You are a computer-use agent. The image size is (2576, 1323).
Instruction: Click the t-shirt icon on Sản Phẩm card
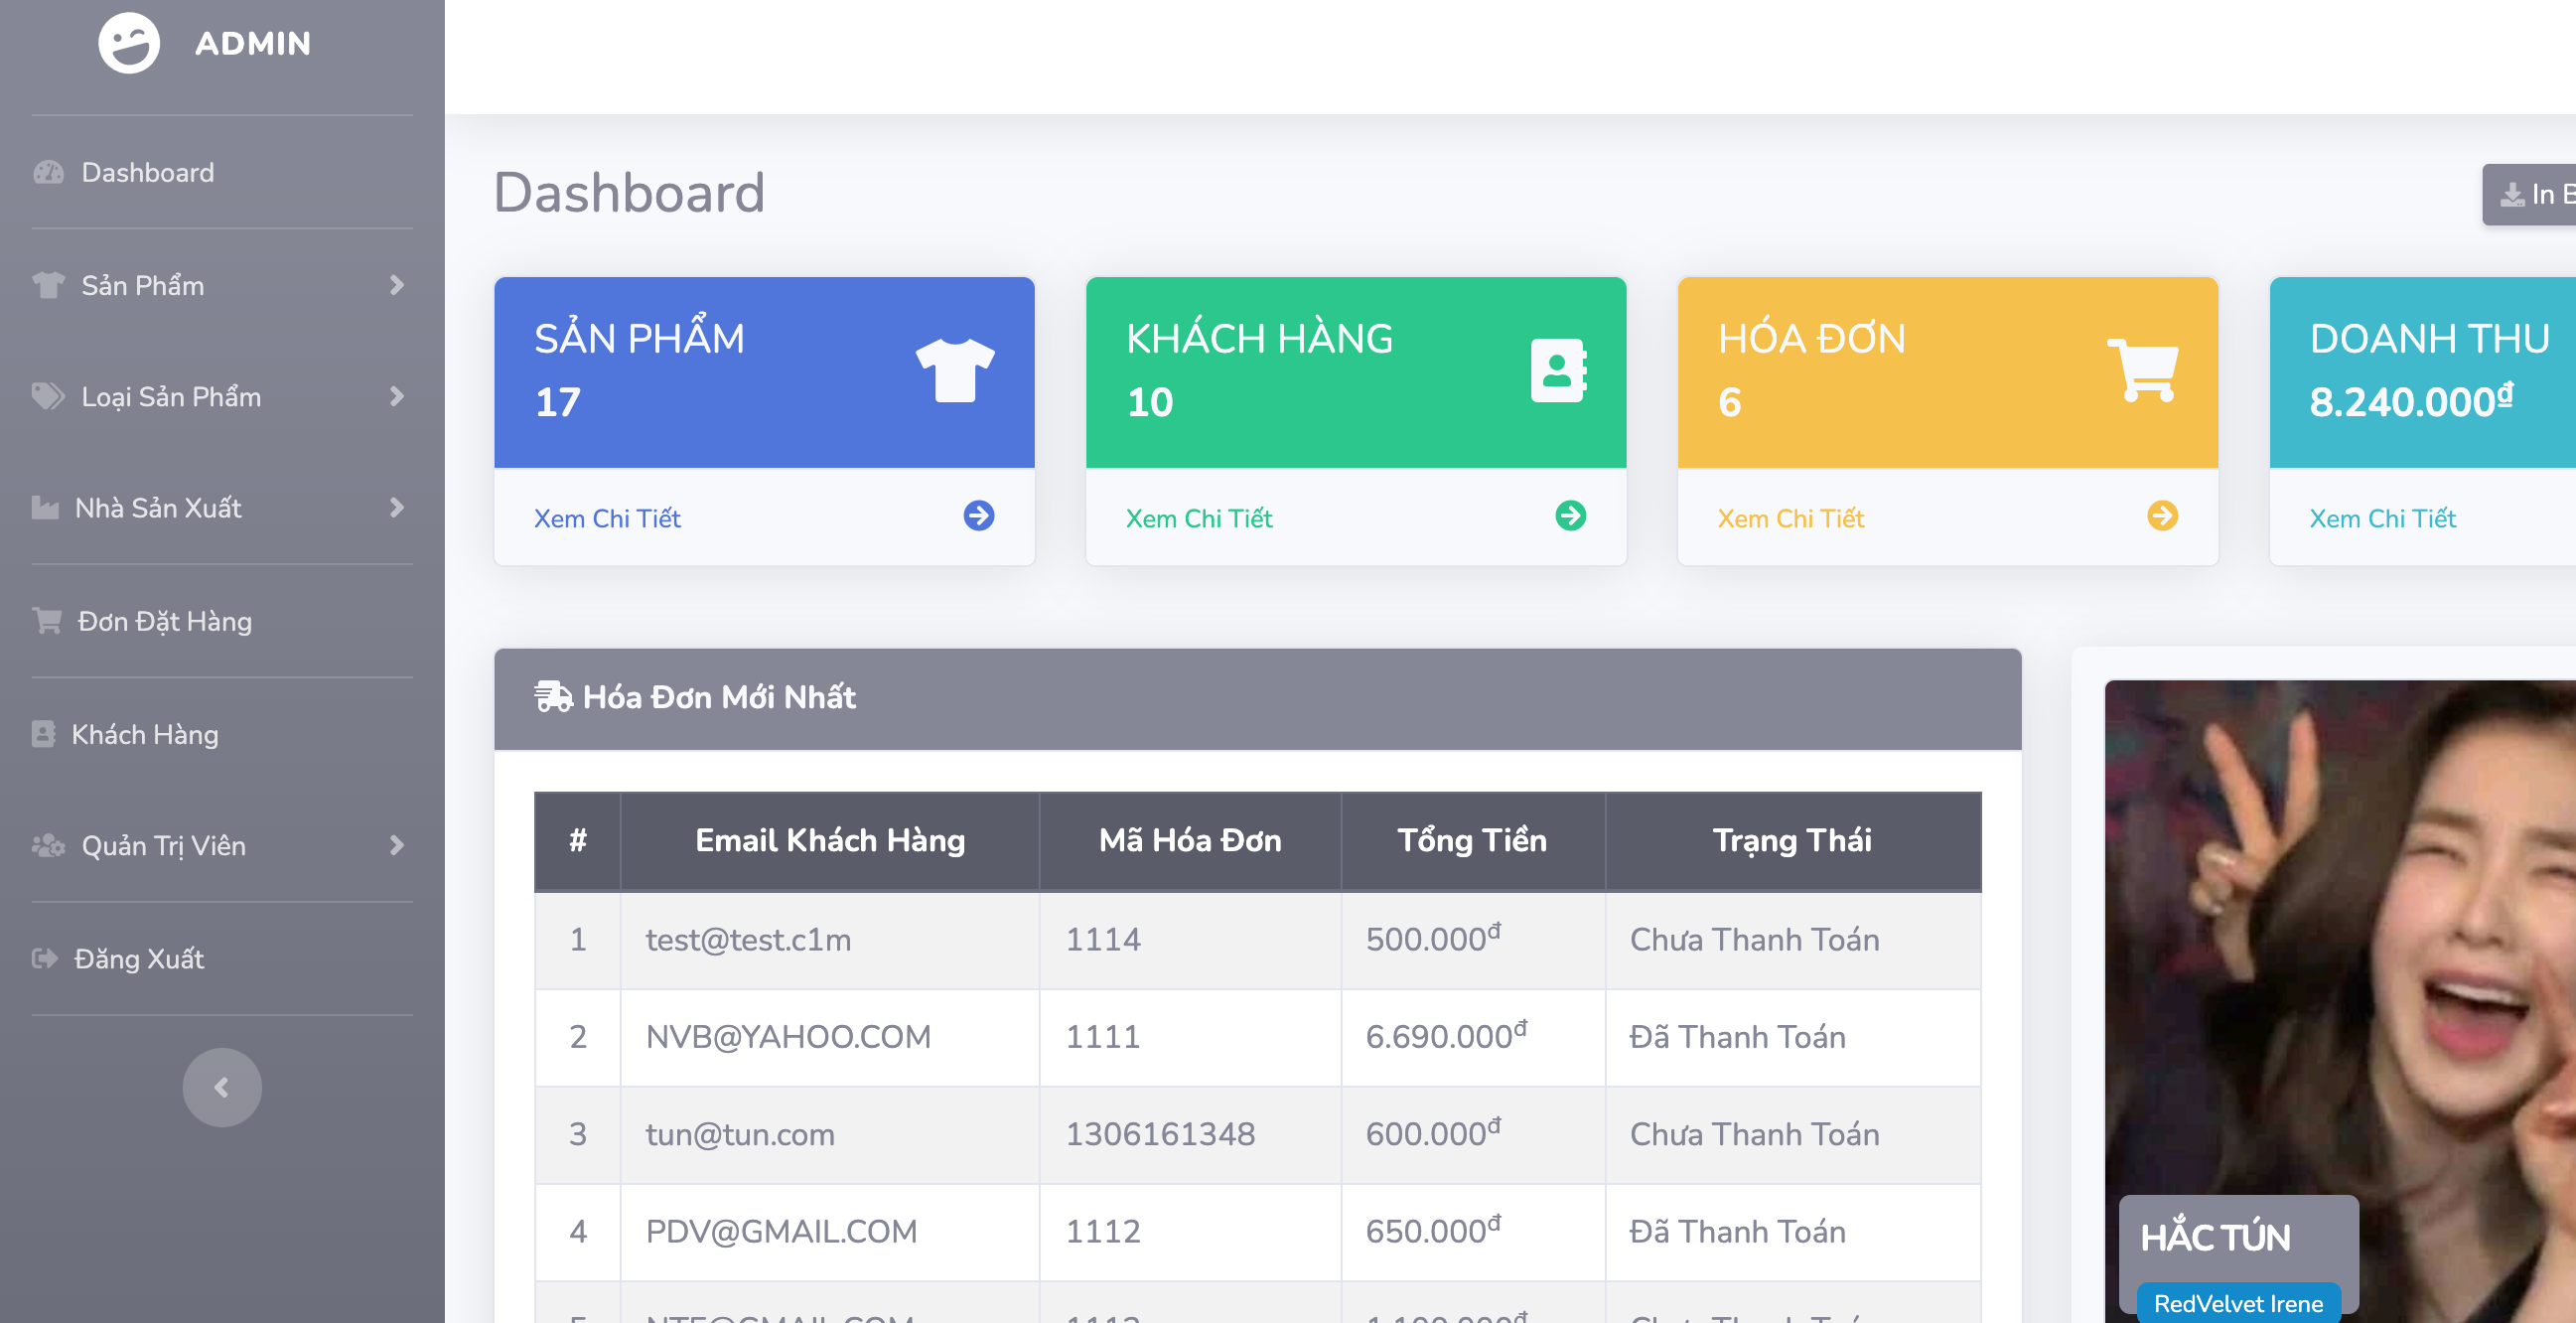[954, 369]
